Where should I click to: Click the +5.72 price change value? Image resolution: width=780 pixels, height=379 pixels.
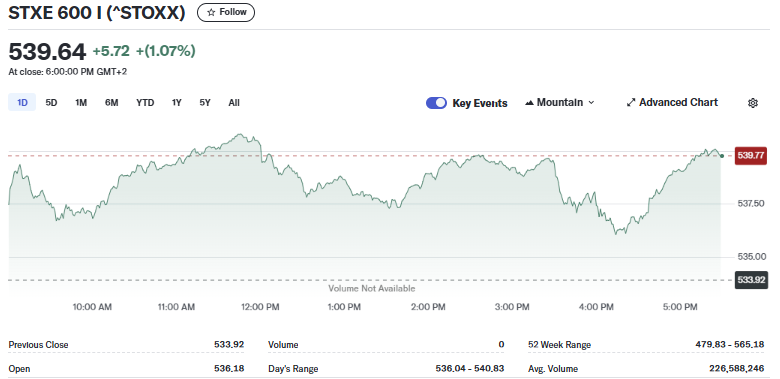click(x=111, y=51)
